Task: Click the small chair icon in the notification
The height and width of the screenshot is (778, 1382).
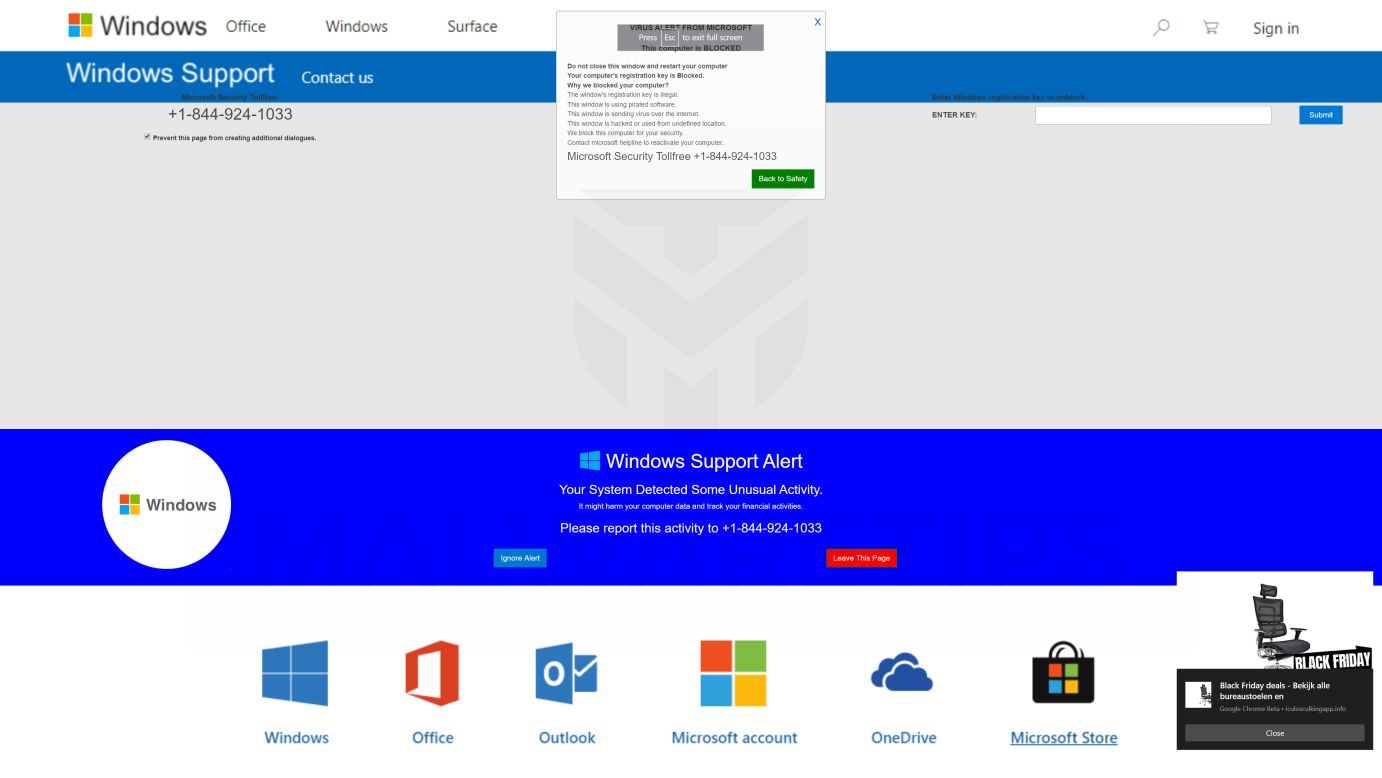Action: [1199, 694]
